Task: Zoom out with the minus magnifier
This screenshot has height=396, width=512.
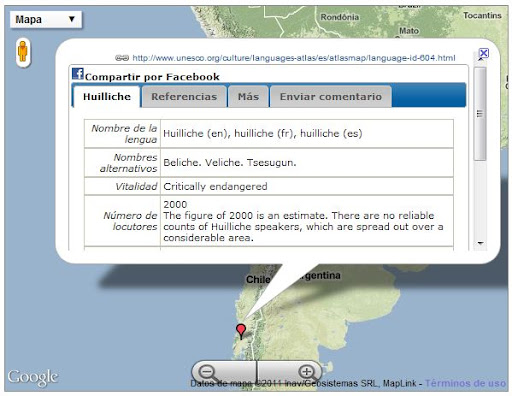Action: pyautogui.click(x=207, y=372)
